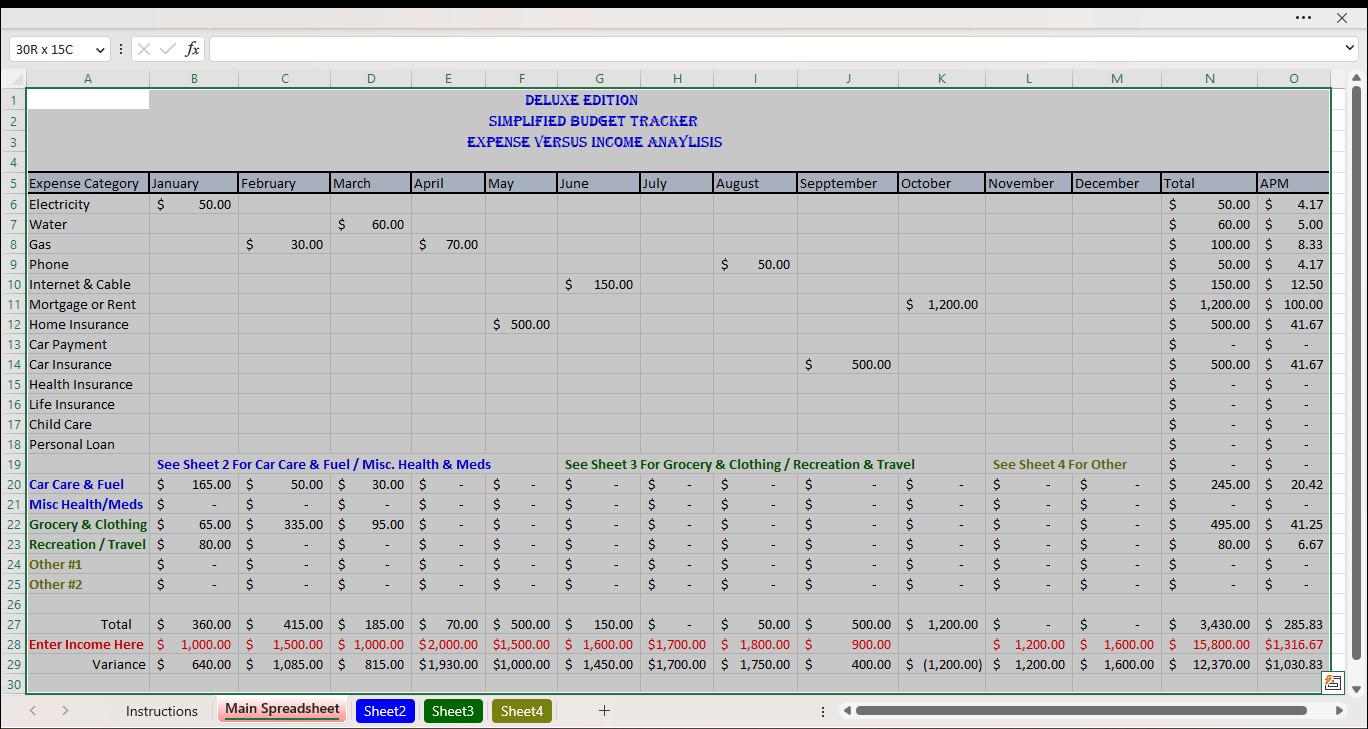Viewport: 1368px width, 729px height.
Task: Click the vertical scrollbar up arrow
Action: [x=1357, y=77]
